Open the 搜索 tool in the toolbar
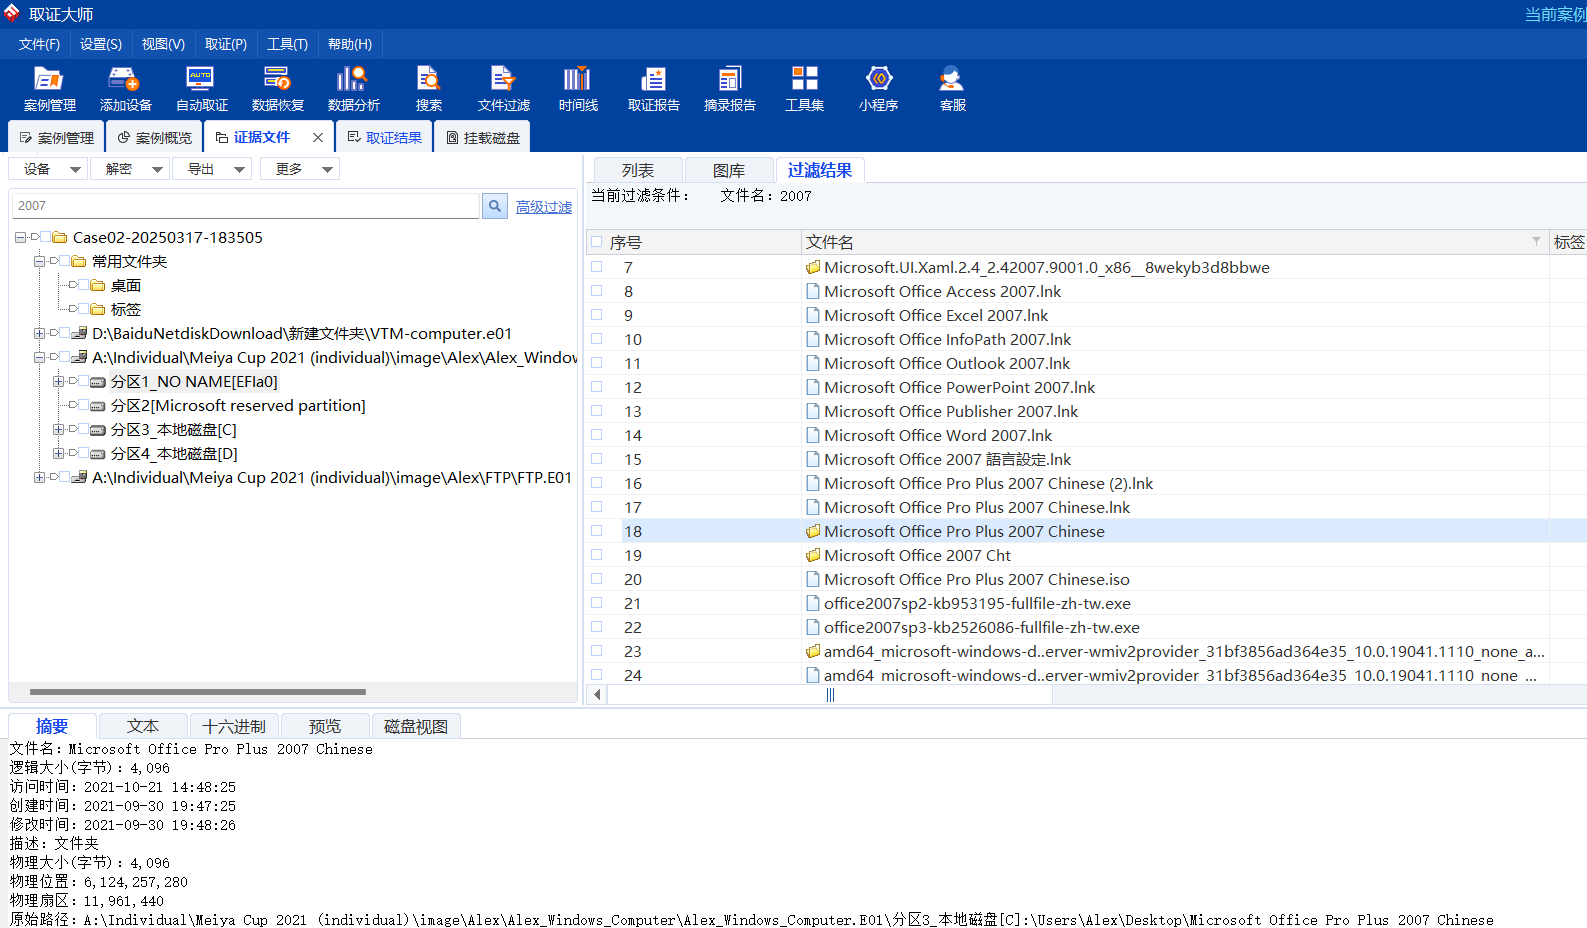Image resolution: width=1587 pixels, height=928 pixels. click(429, 88)
